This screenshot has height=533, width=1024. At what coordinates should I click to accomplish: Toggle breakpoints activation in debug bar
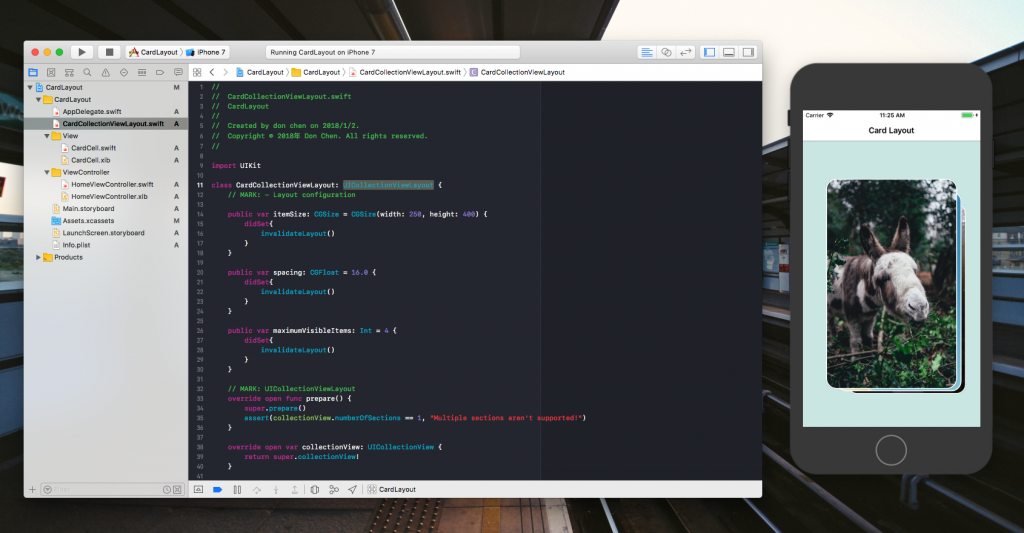217,489
